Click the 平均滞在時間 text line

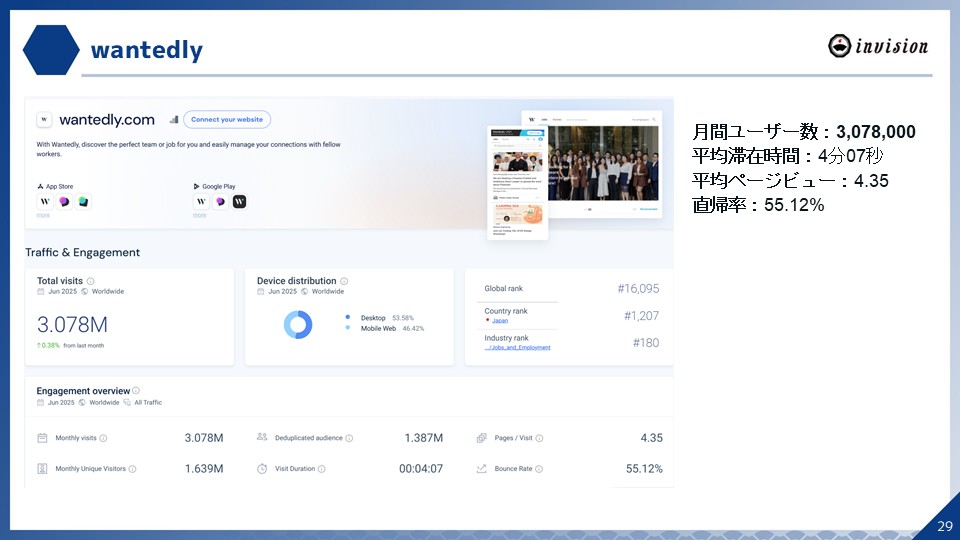(788, 156)
